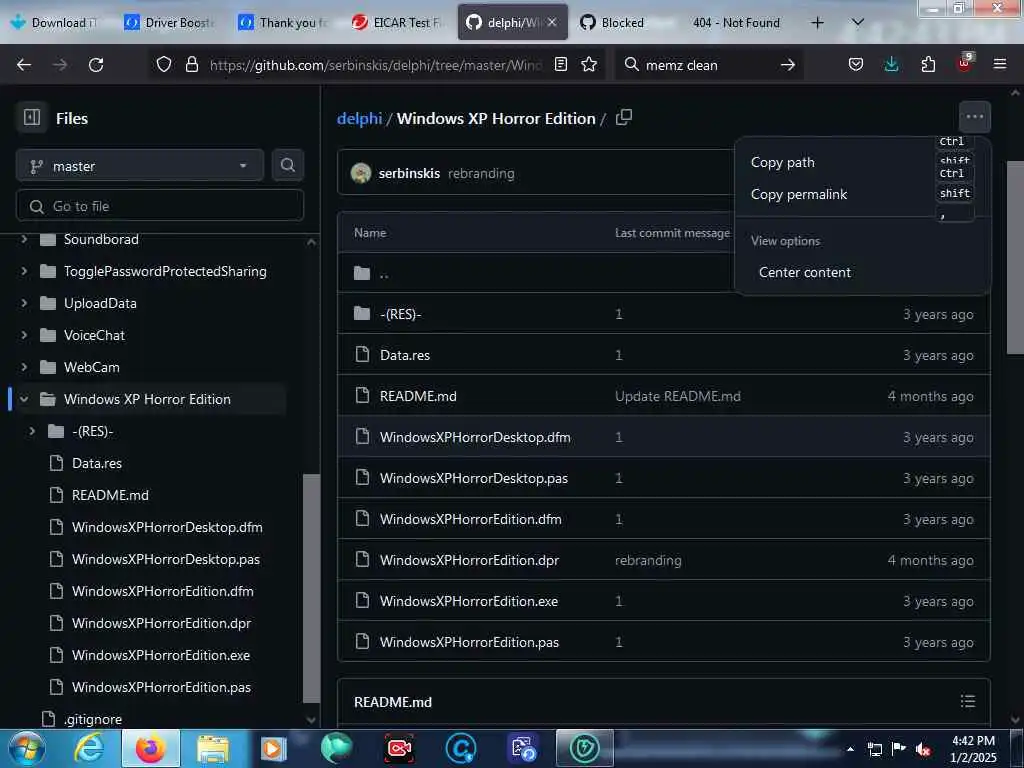Open Windows Explorer folder on the taskbar
This screenshot has width=1024, height=768.
pyautogui.click(x=213, y=748)
